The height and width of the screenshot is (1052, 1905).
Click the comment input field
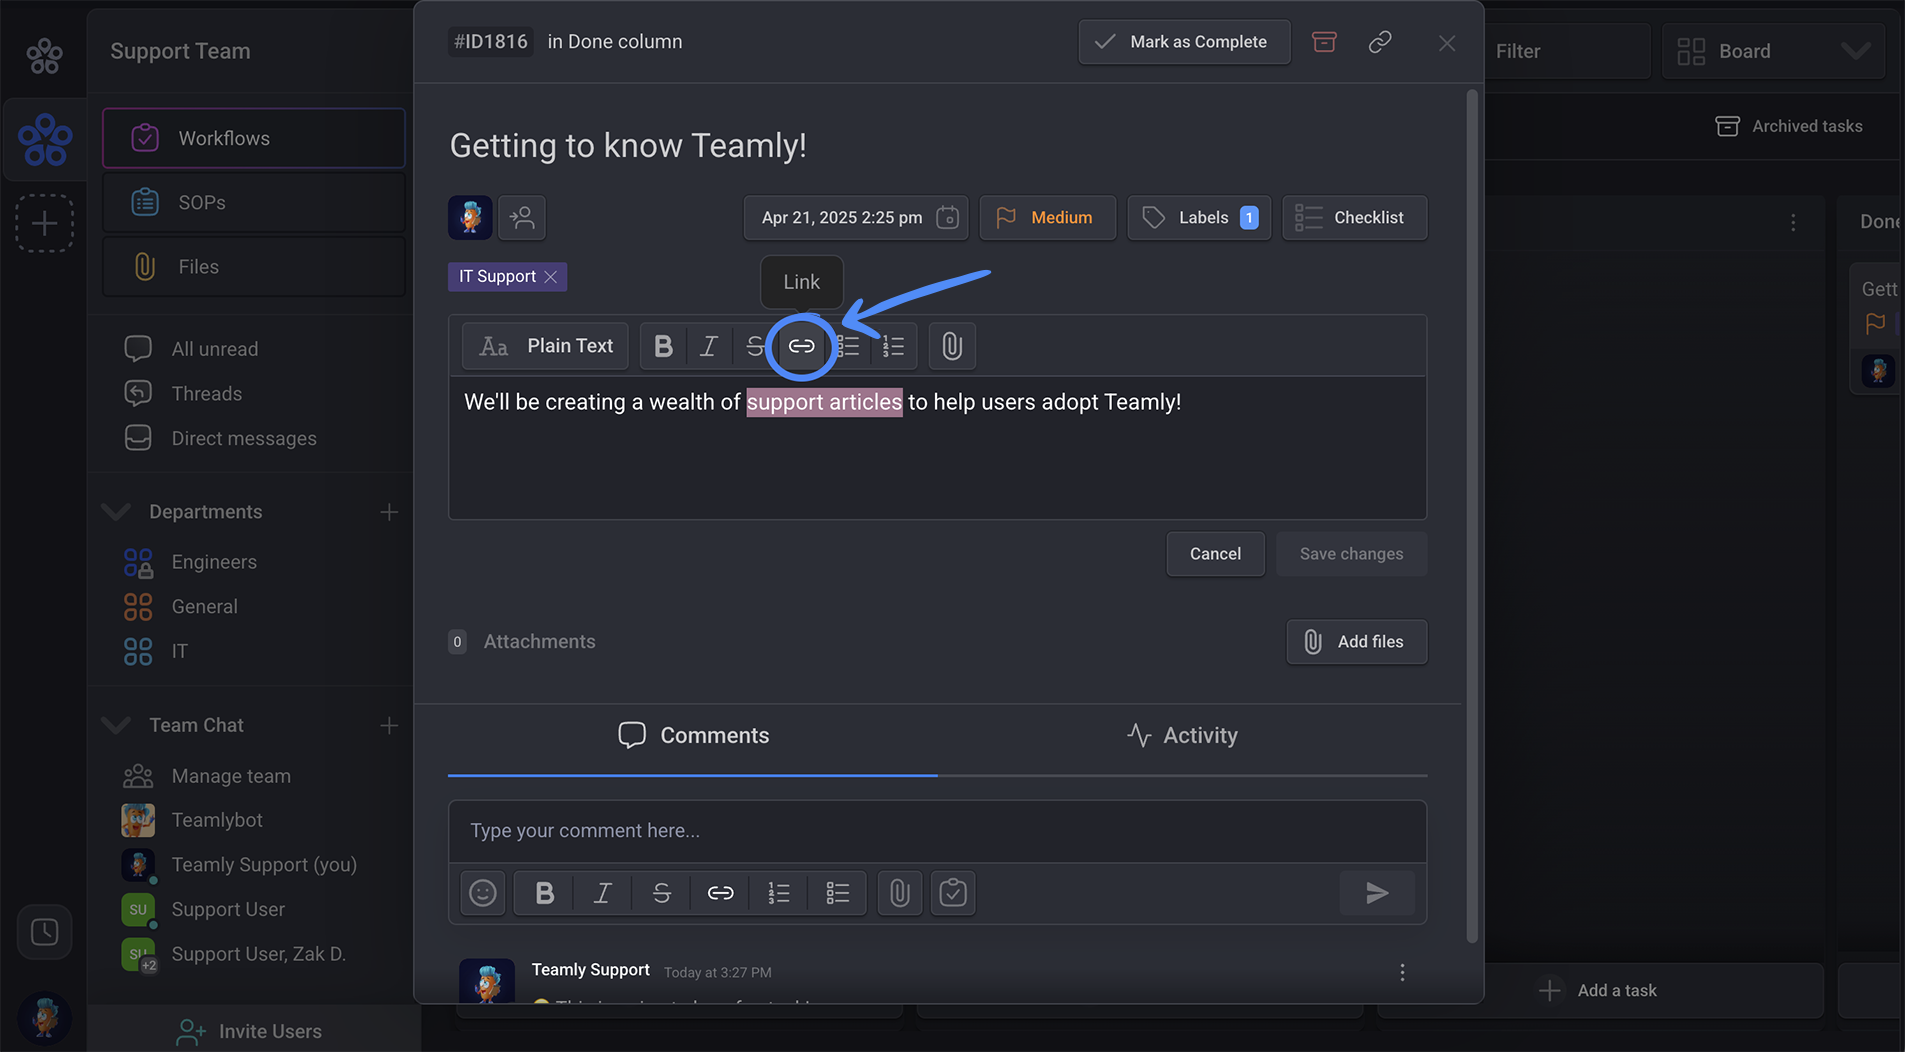coord(937,831)
